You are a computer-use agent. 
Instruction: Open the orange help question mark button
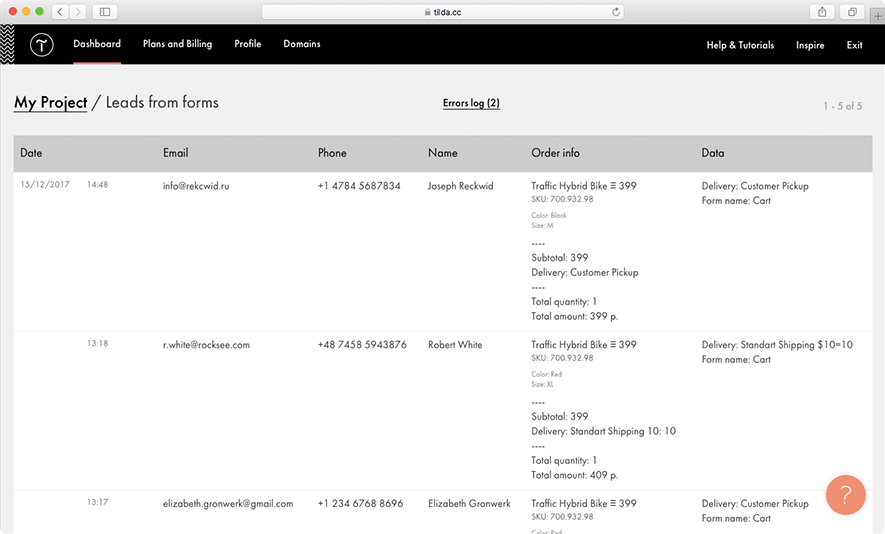click(845, 494)
